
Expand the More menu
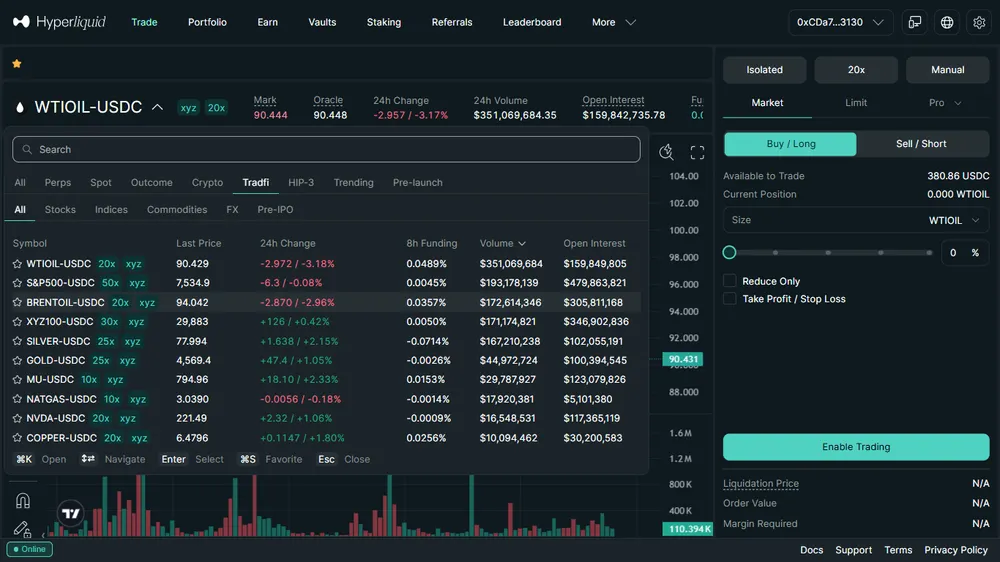click(x=614, y=22)
